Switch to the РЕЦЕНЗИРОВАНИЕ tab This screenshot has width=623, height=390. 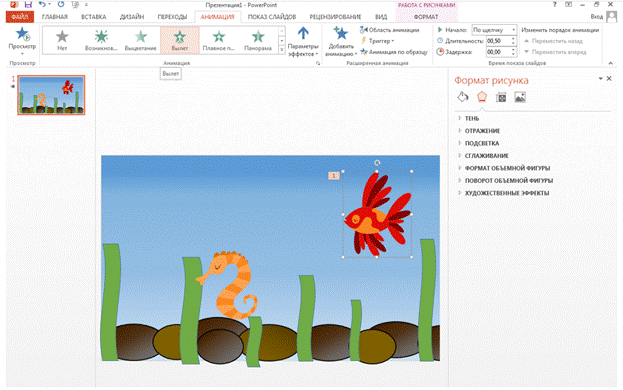click(335, 17)
